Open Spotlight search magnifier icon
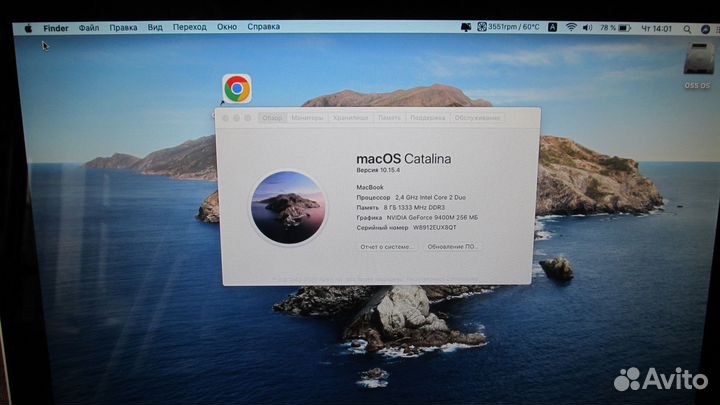 point(687,29)
